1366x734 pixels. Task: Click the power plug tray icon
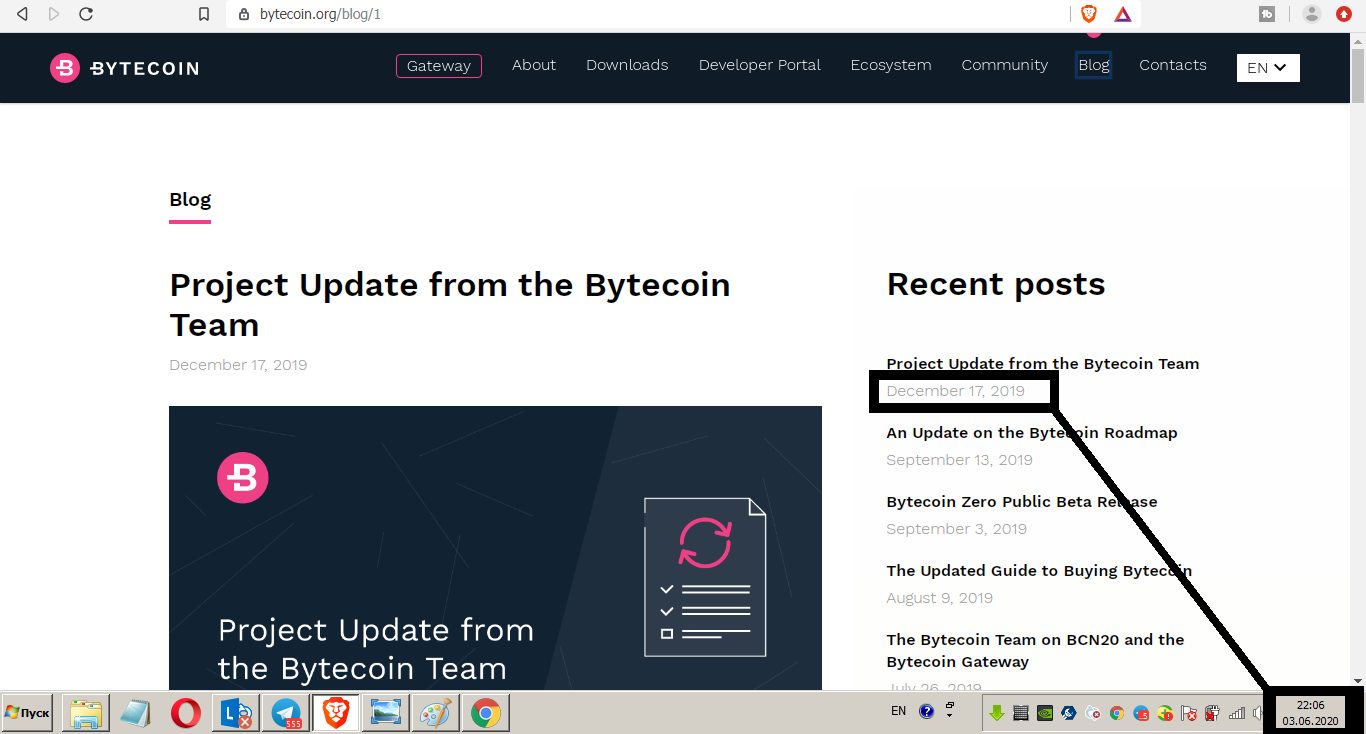(1212, 713)
